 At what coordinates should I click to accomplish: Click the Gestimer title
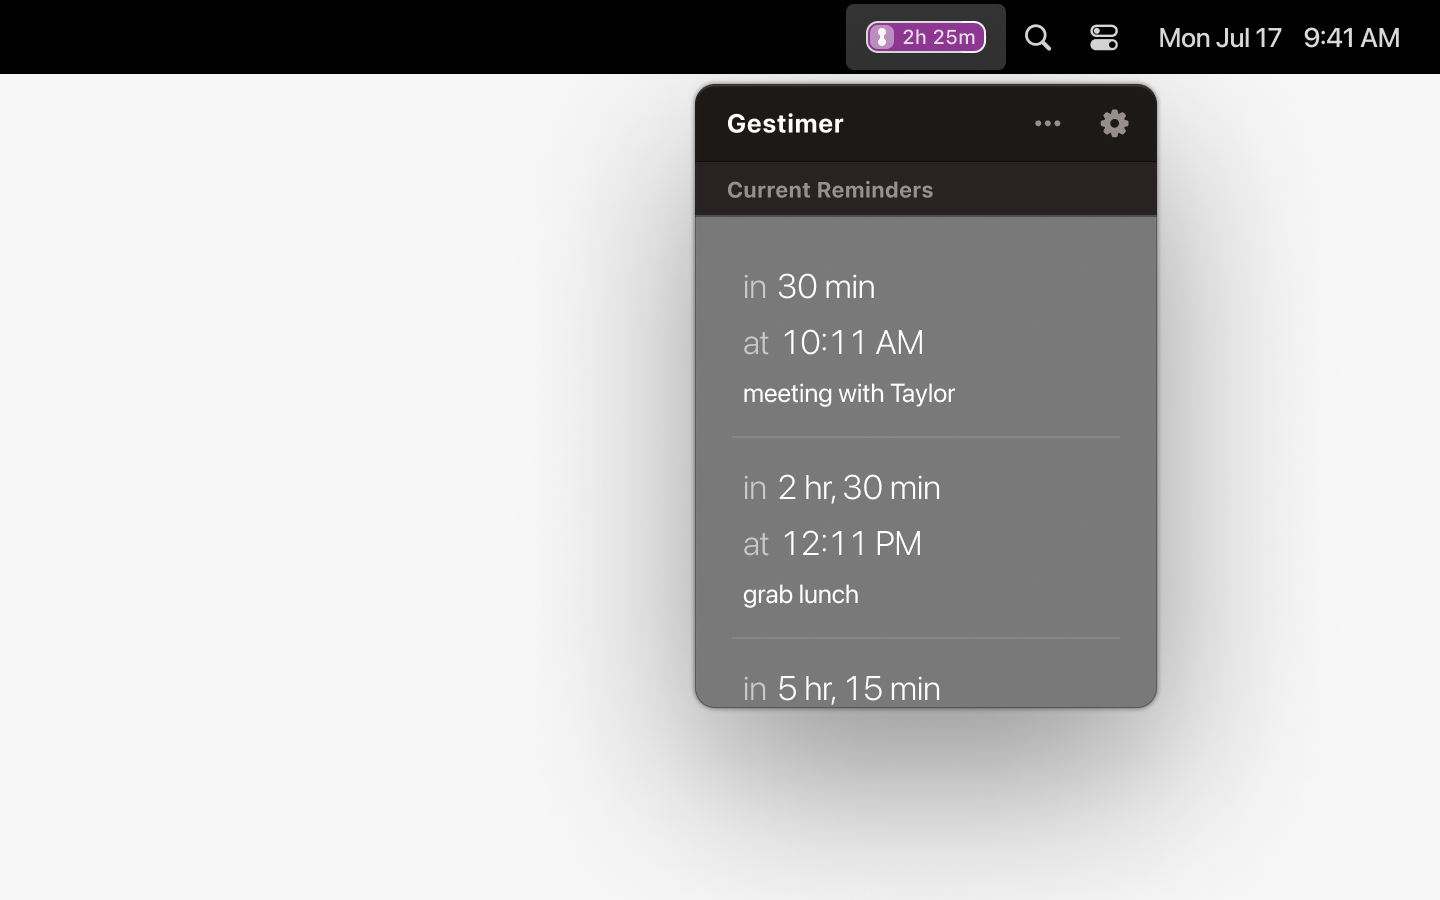tap(785, 124)
